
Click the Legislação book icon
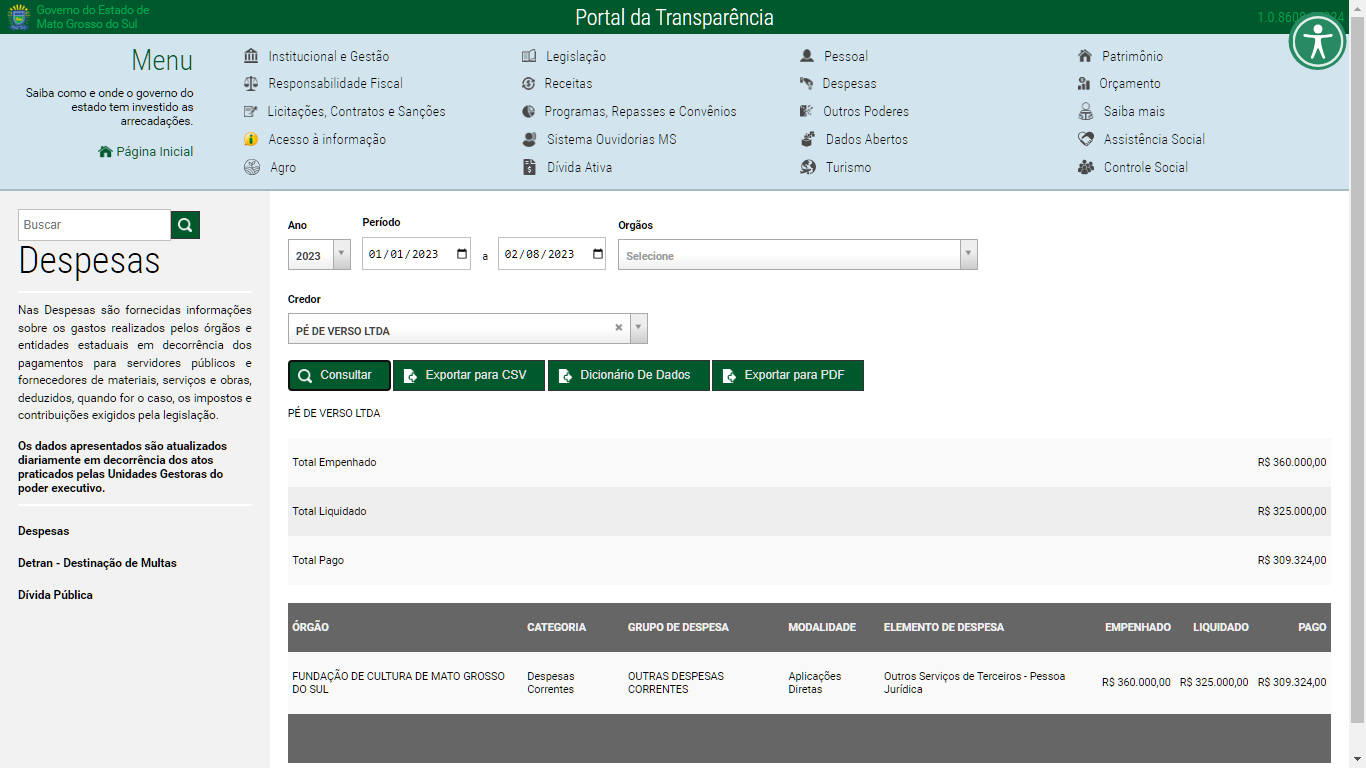pos(530,56)
